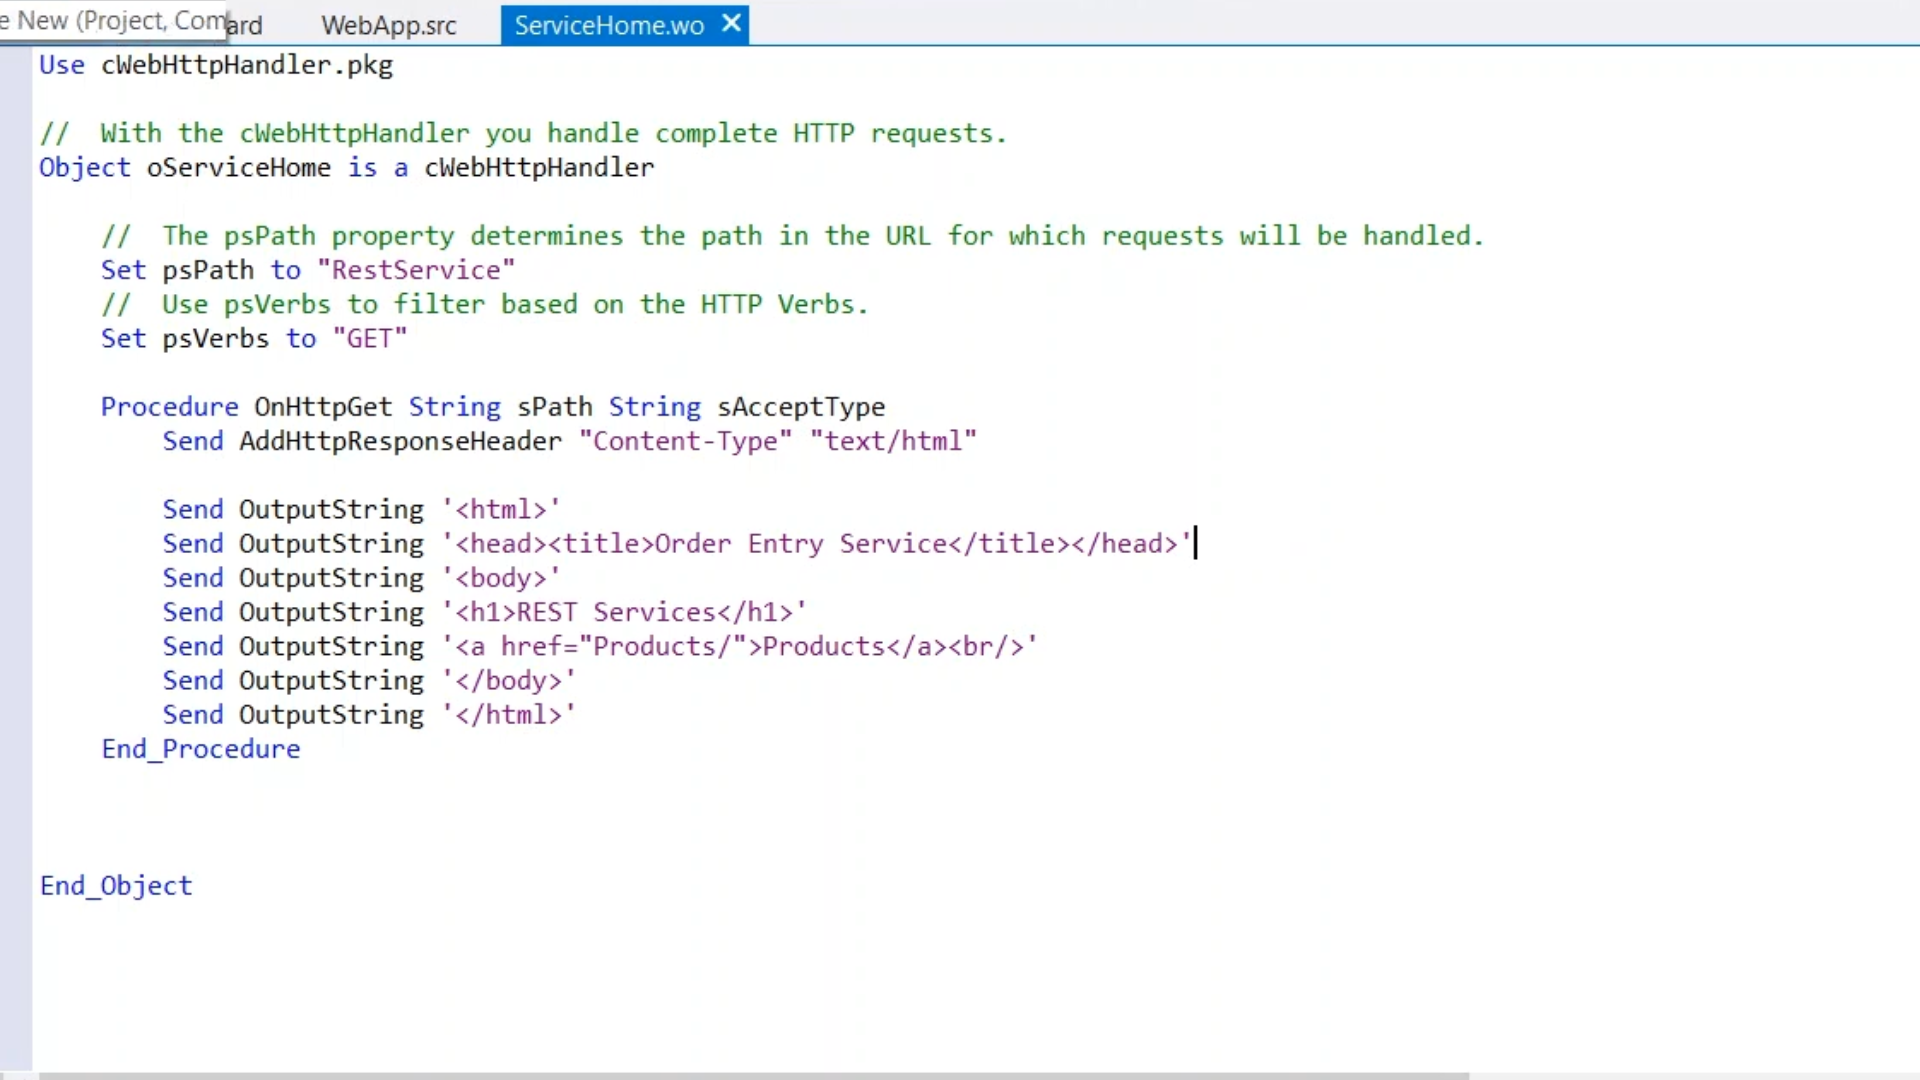
Task: Click inside the "text/html" string value
Action: click(892, 441)
